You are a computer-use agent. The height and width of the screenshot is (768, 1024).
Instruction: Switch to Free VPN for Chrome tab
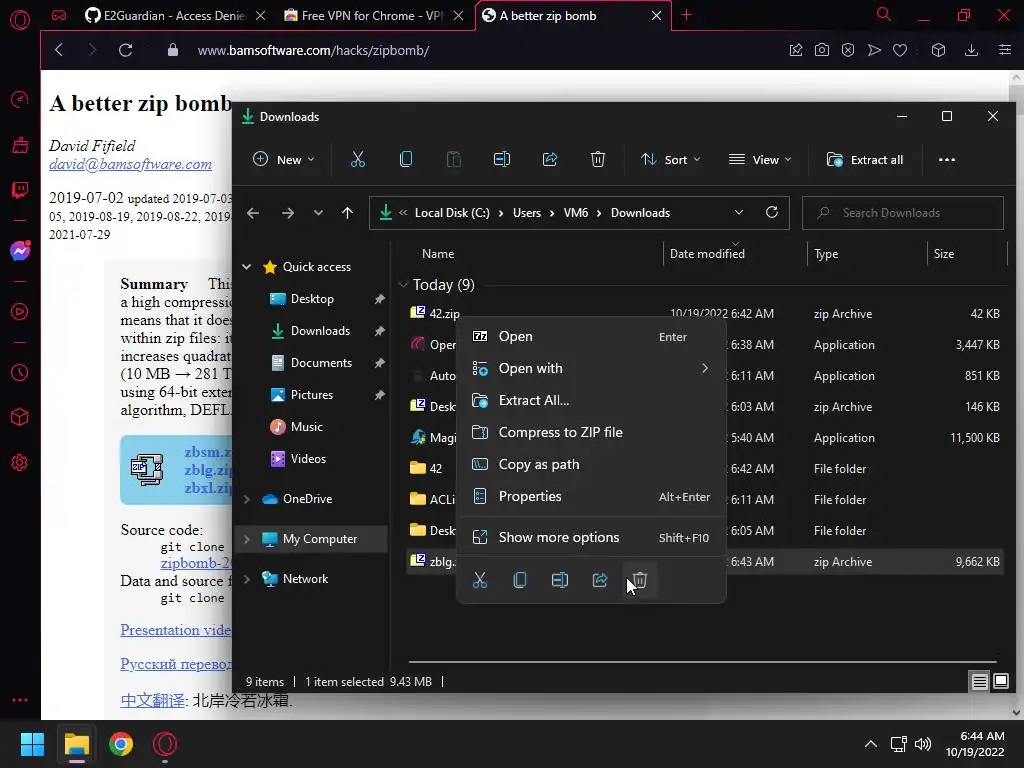tap(374, 15)
